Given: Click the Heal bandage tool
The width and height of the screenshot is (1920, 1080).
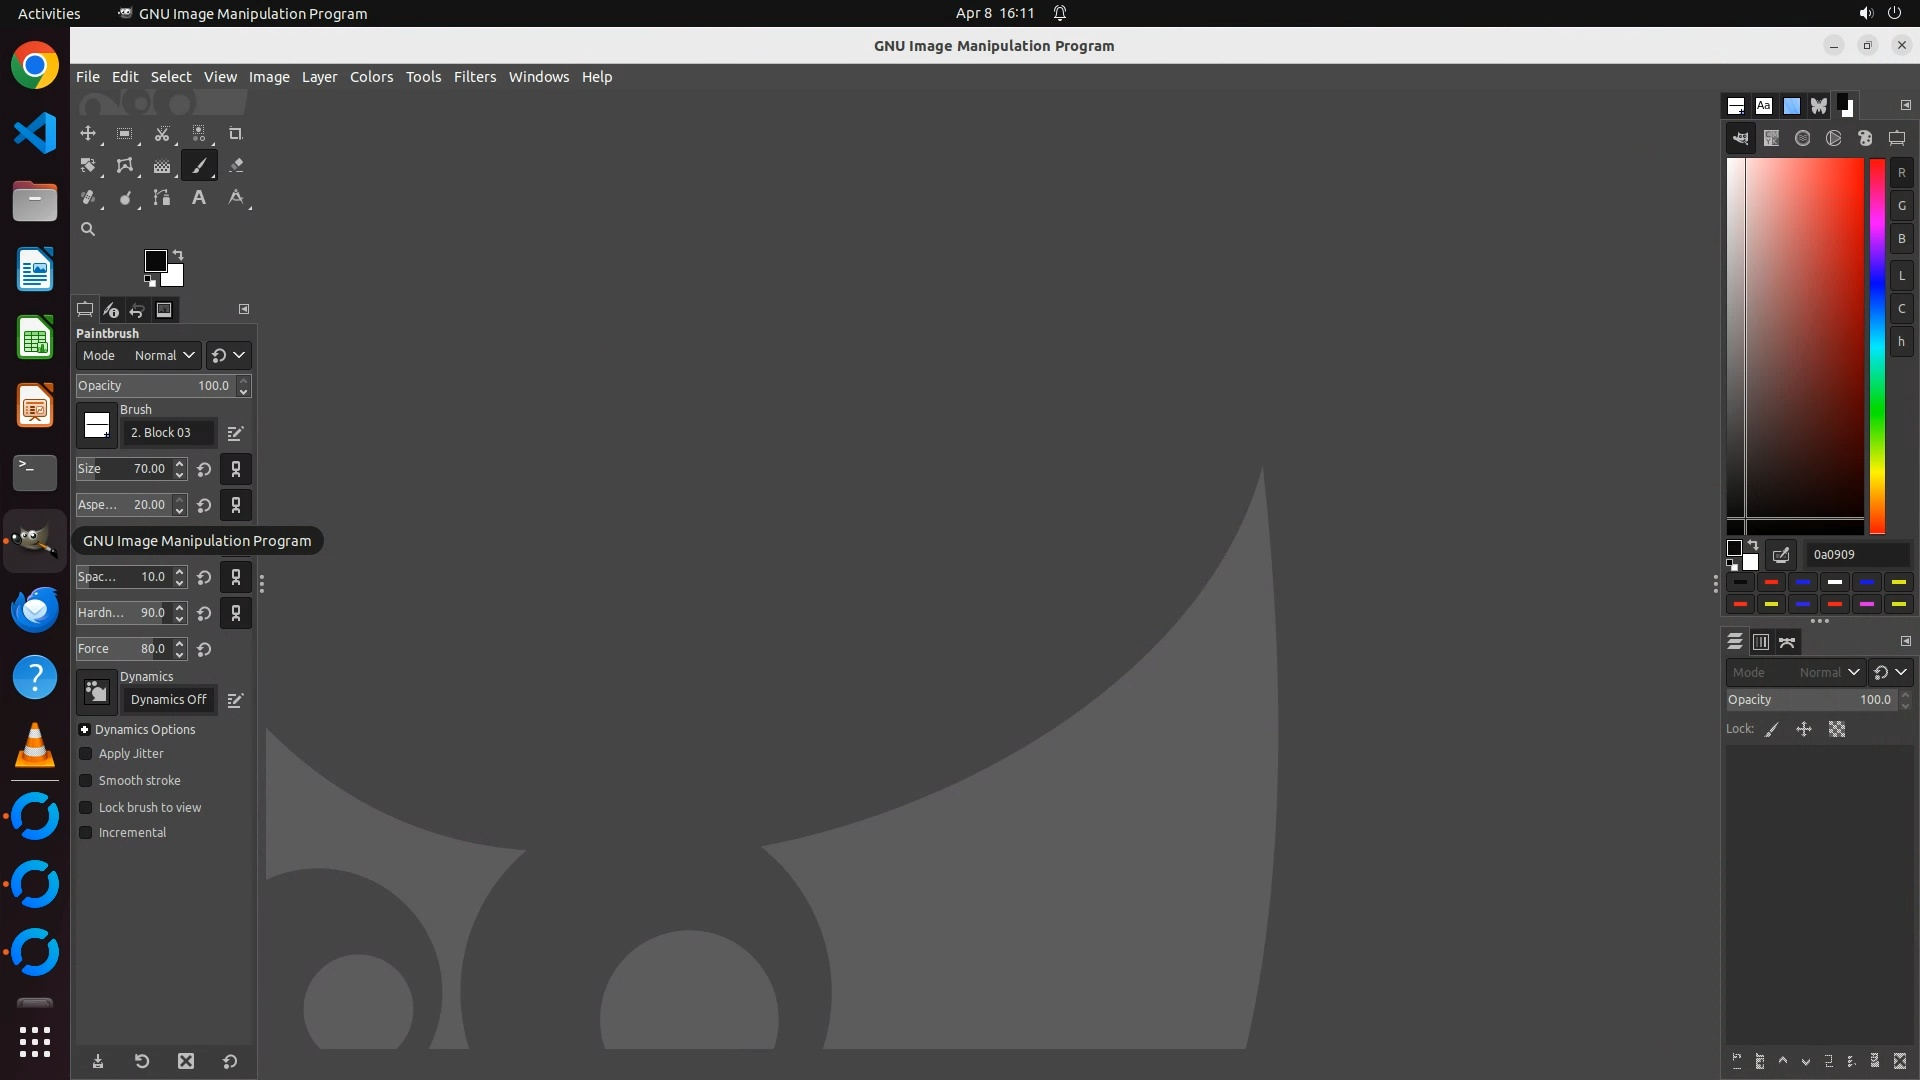Looking at the screenshot, I should [x=88, y=198].
